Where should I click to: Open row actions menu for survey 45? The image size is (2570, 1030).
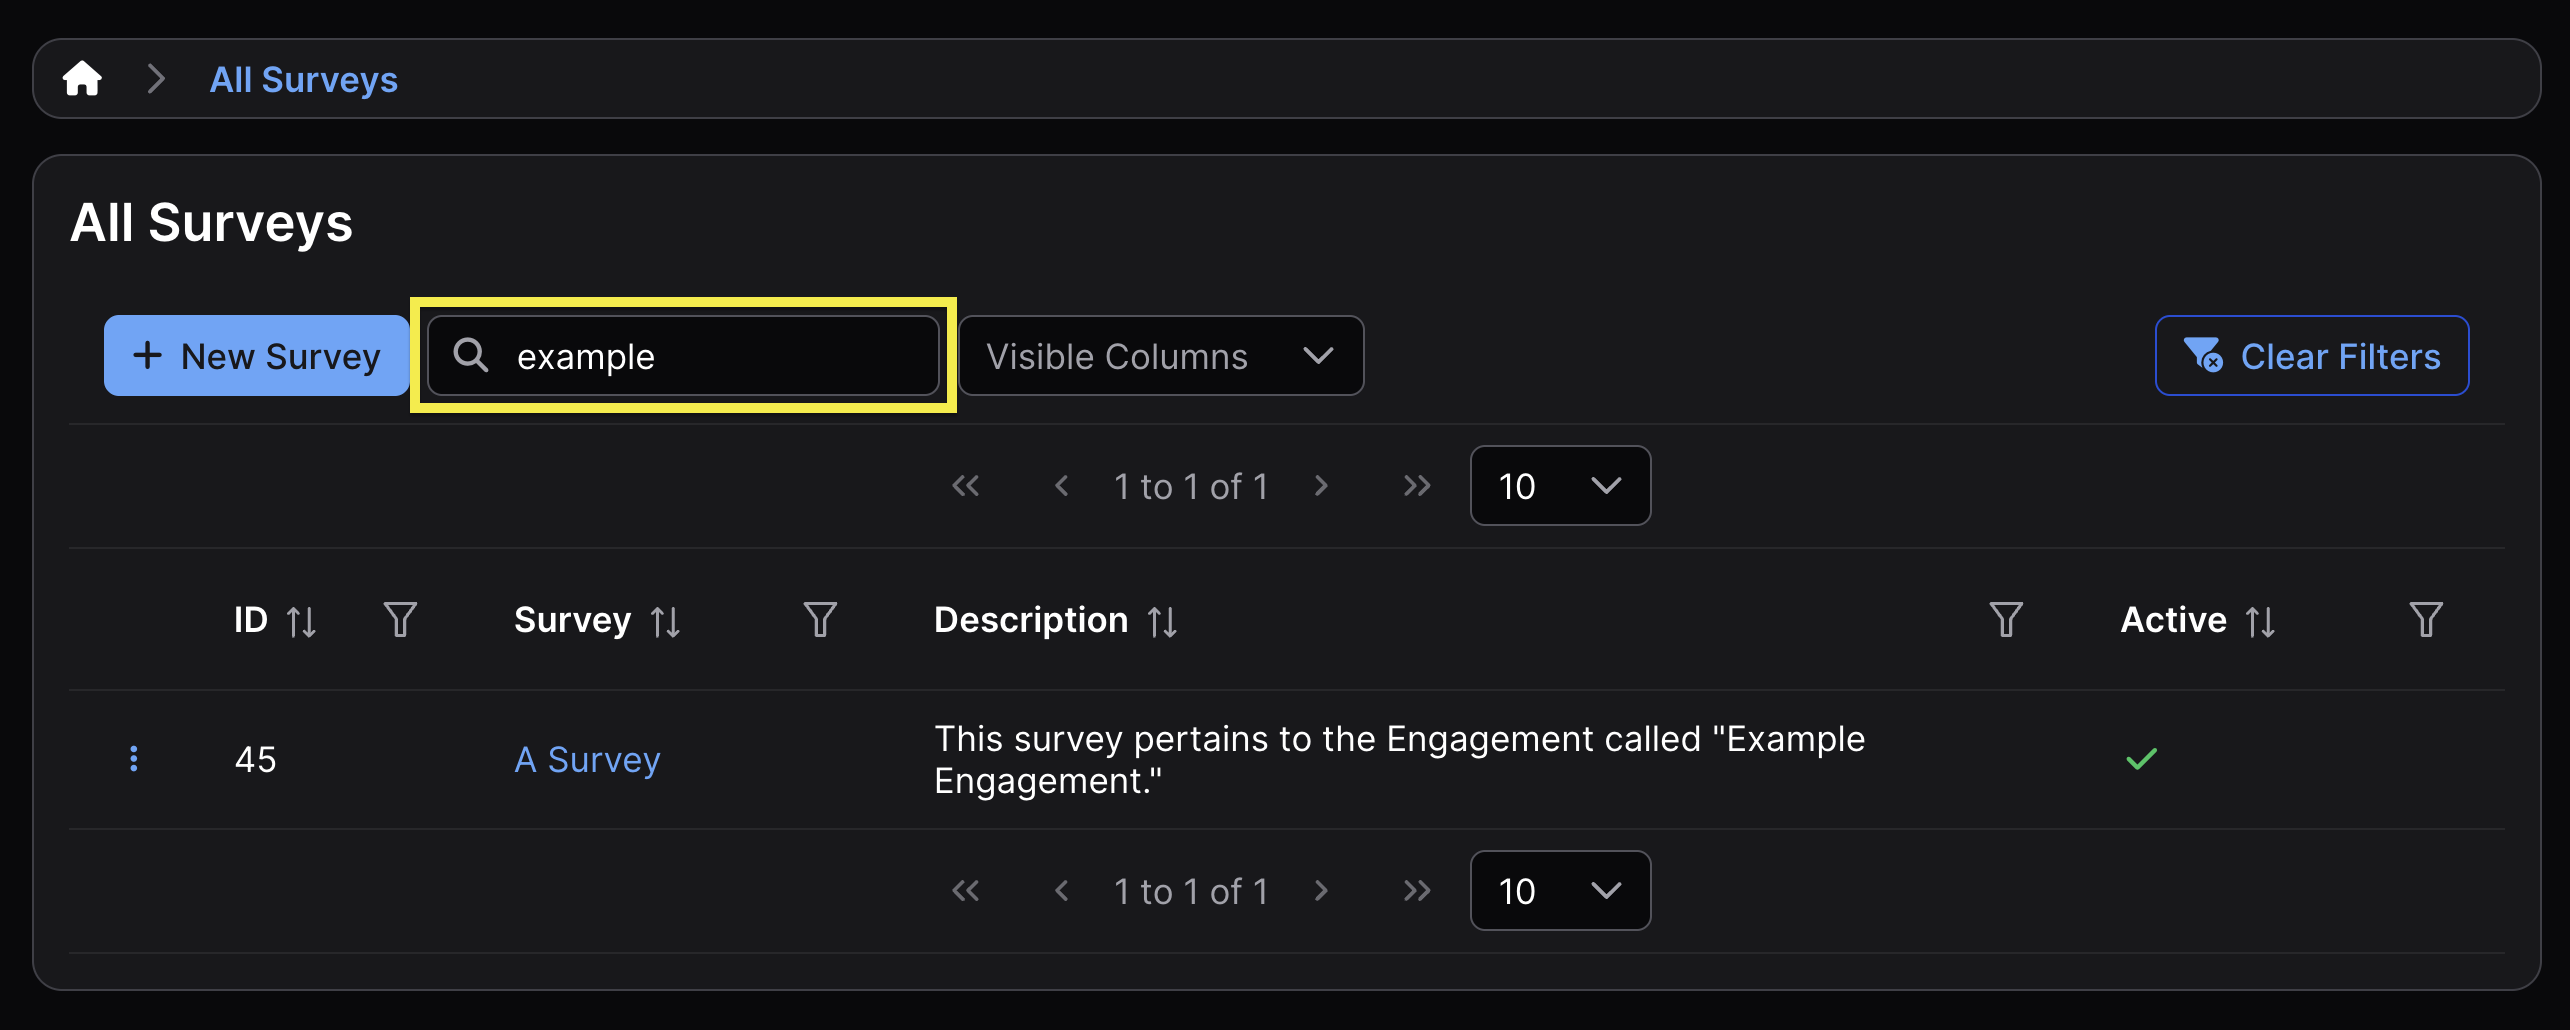[x=134, y=759]
